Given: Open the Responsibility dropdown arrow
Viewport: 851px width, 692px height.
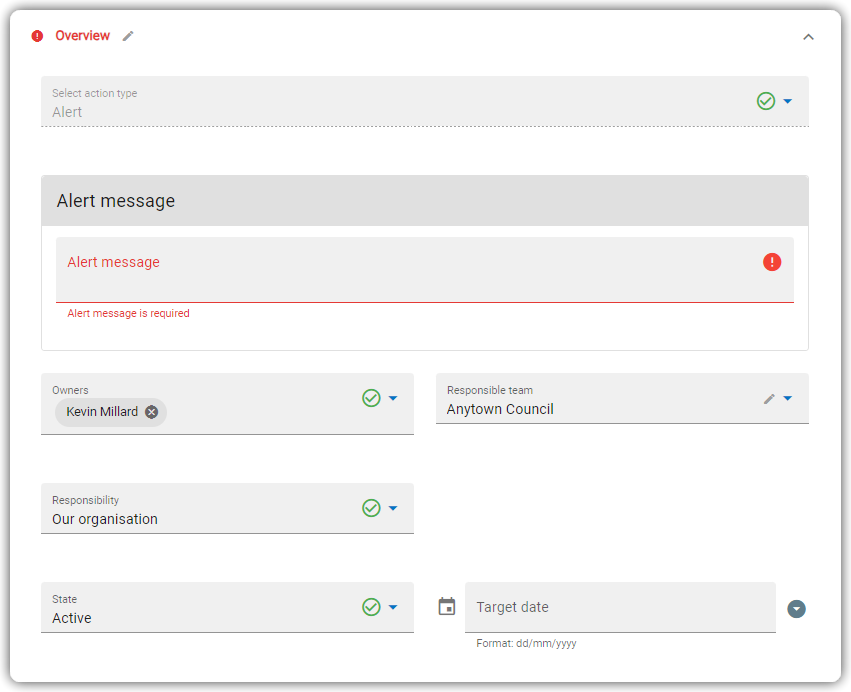Looking at the screenshot, I should click(x=393, y=508).
